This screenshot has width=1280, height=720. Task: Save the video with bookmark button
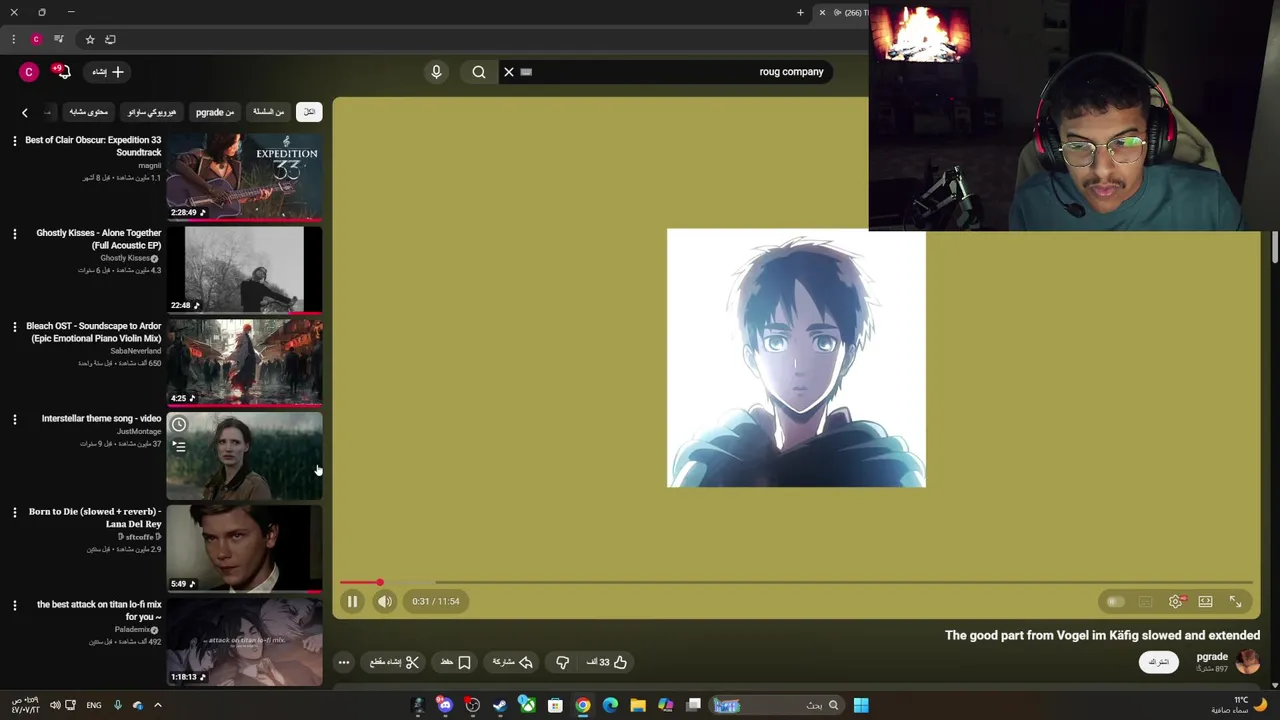[x=456, y=662]
